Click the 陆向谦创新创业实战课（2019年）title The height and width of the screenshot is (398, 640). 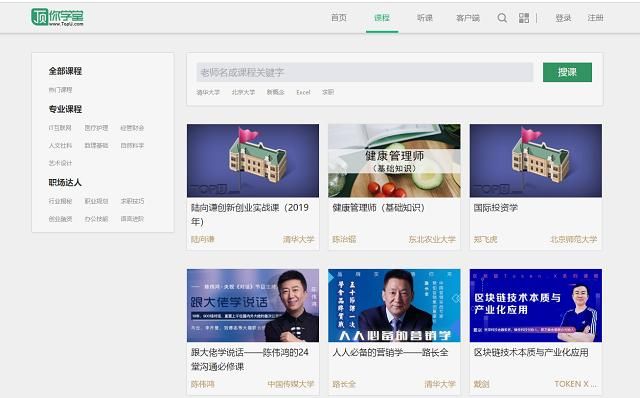(x=250, y=215)
